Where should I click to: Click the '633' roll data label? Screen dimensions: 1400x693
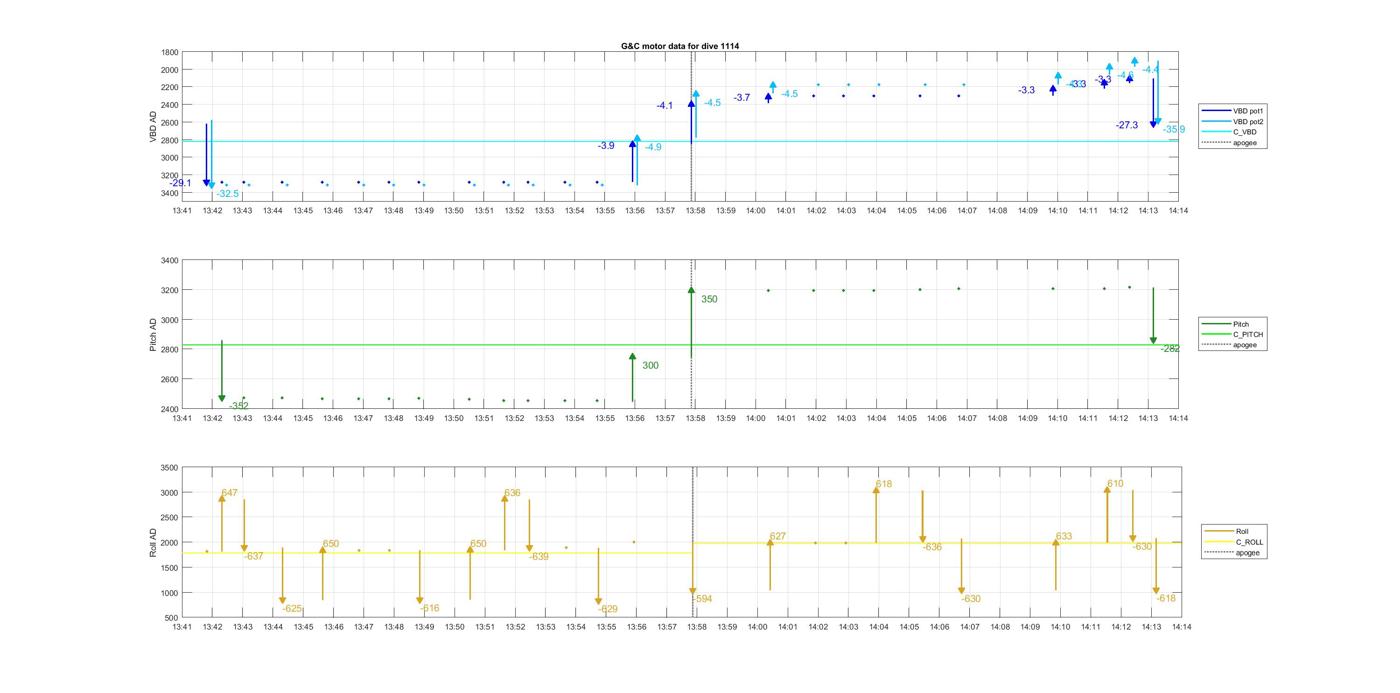click(1064, 536)
